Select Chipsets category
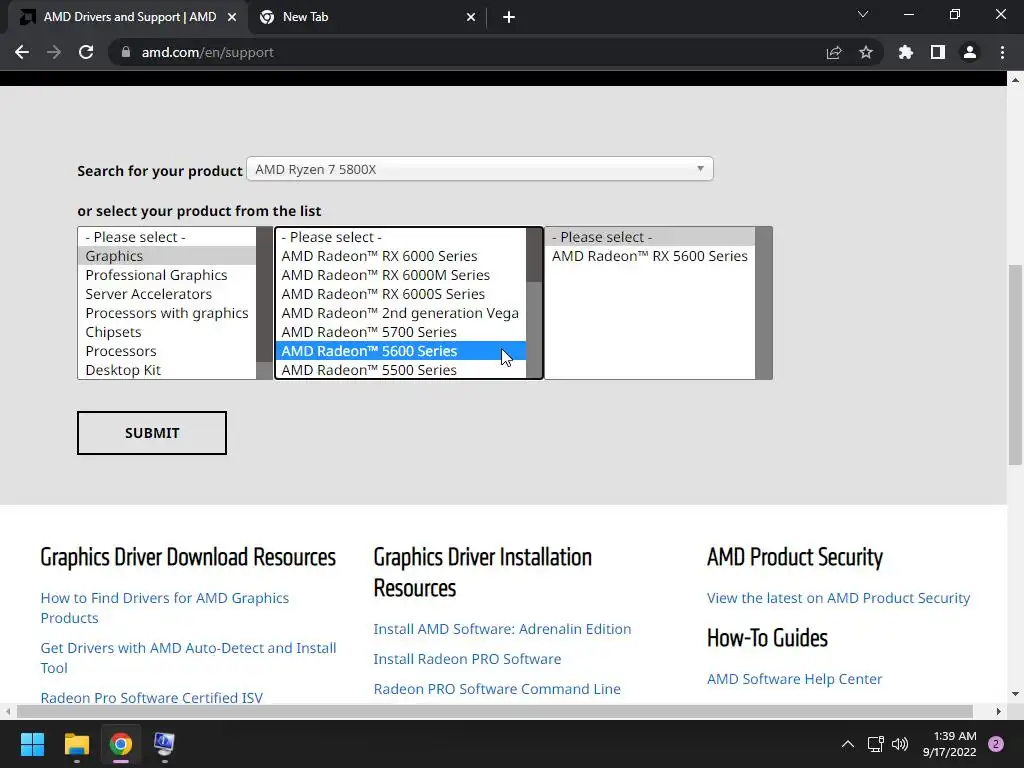The height and width of the screenshot is (768, 1024). (x=167, y=332)
